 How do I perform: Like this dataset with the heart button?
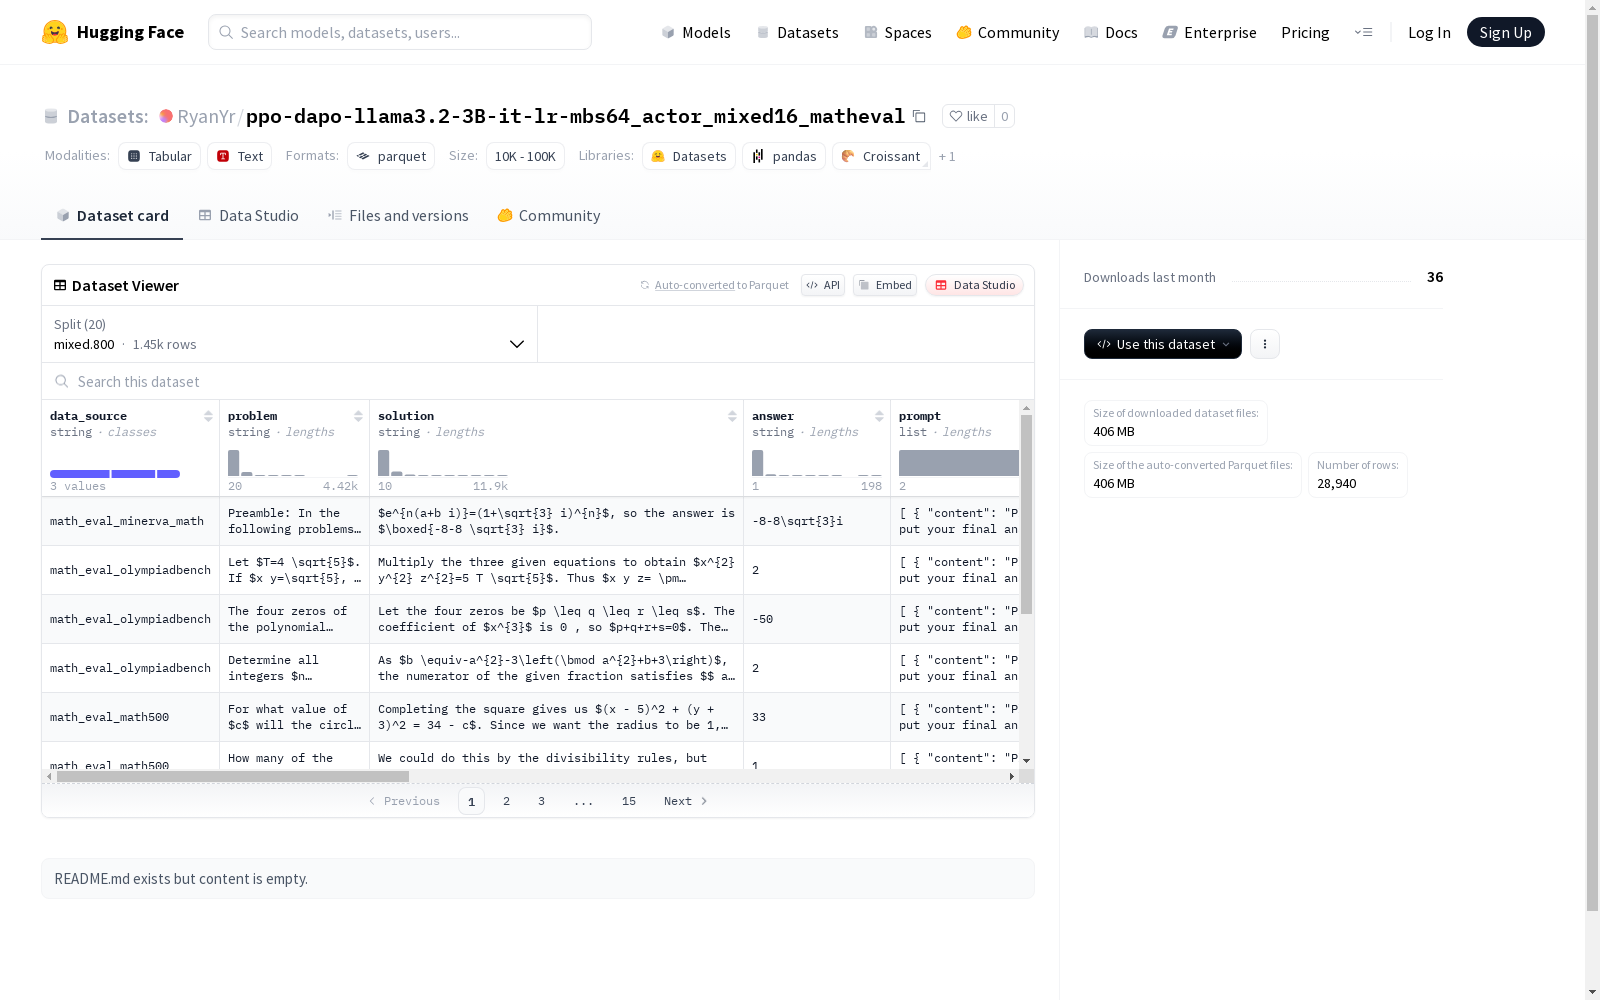(968, 116)
